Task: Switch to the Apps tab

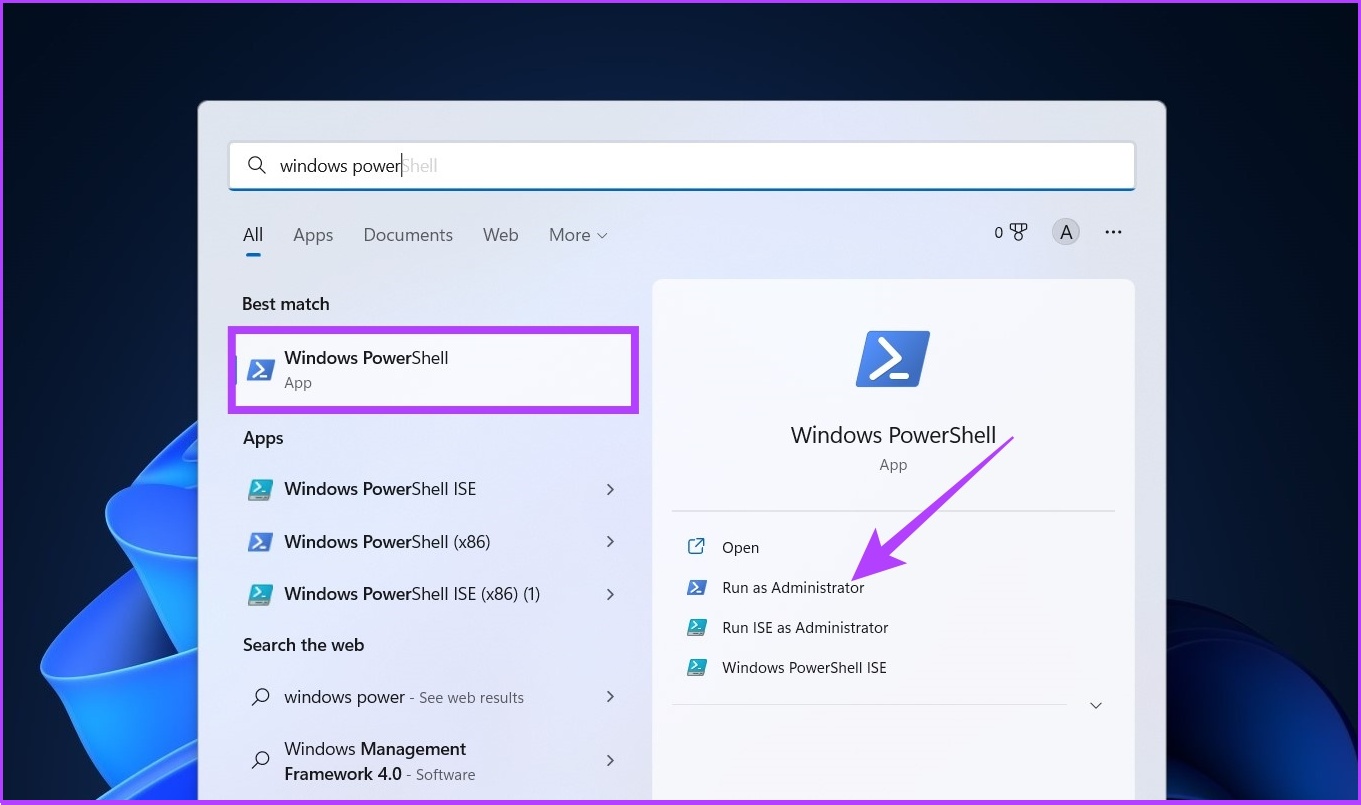Action: coord(313,235)
